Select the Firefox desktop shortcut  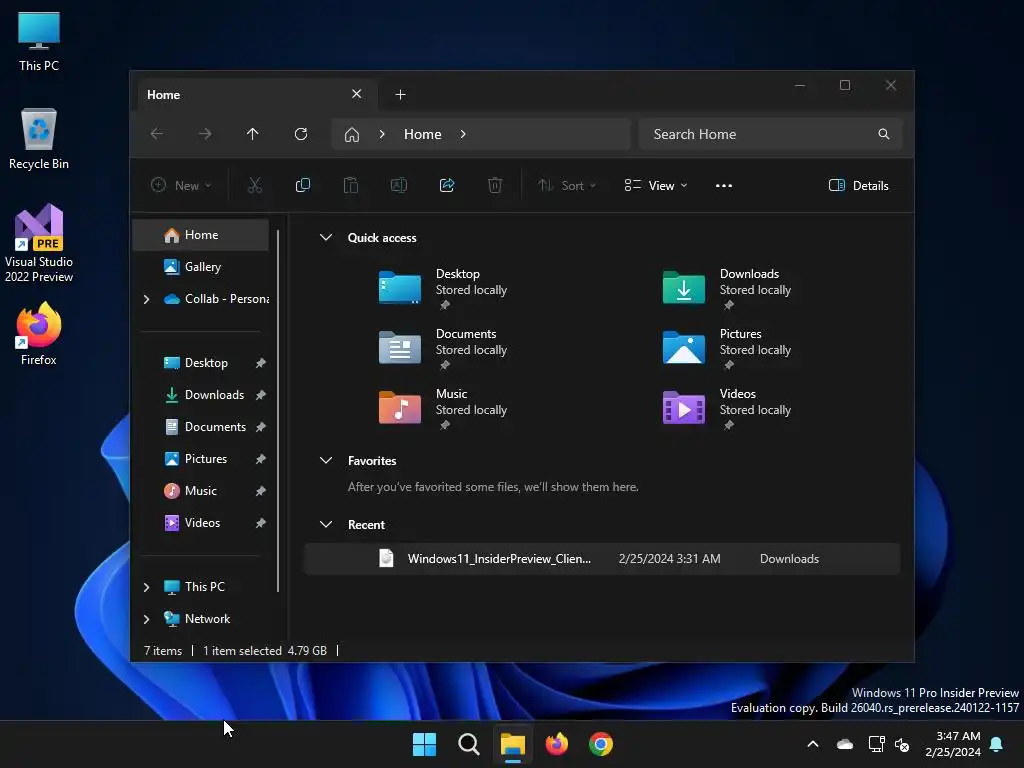click(39, 334)
